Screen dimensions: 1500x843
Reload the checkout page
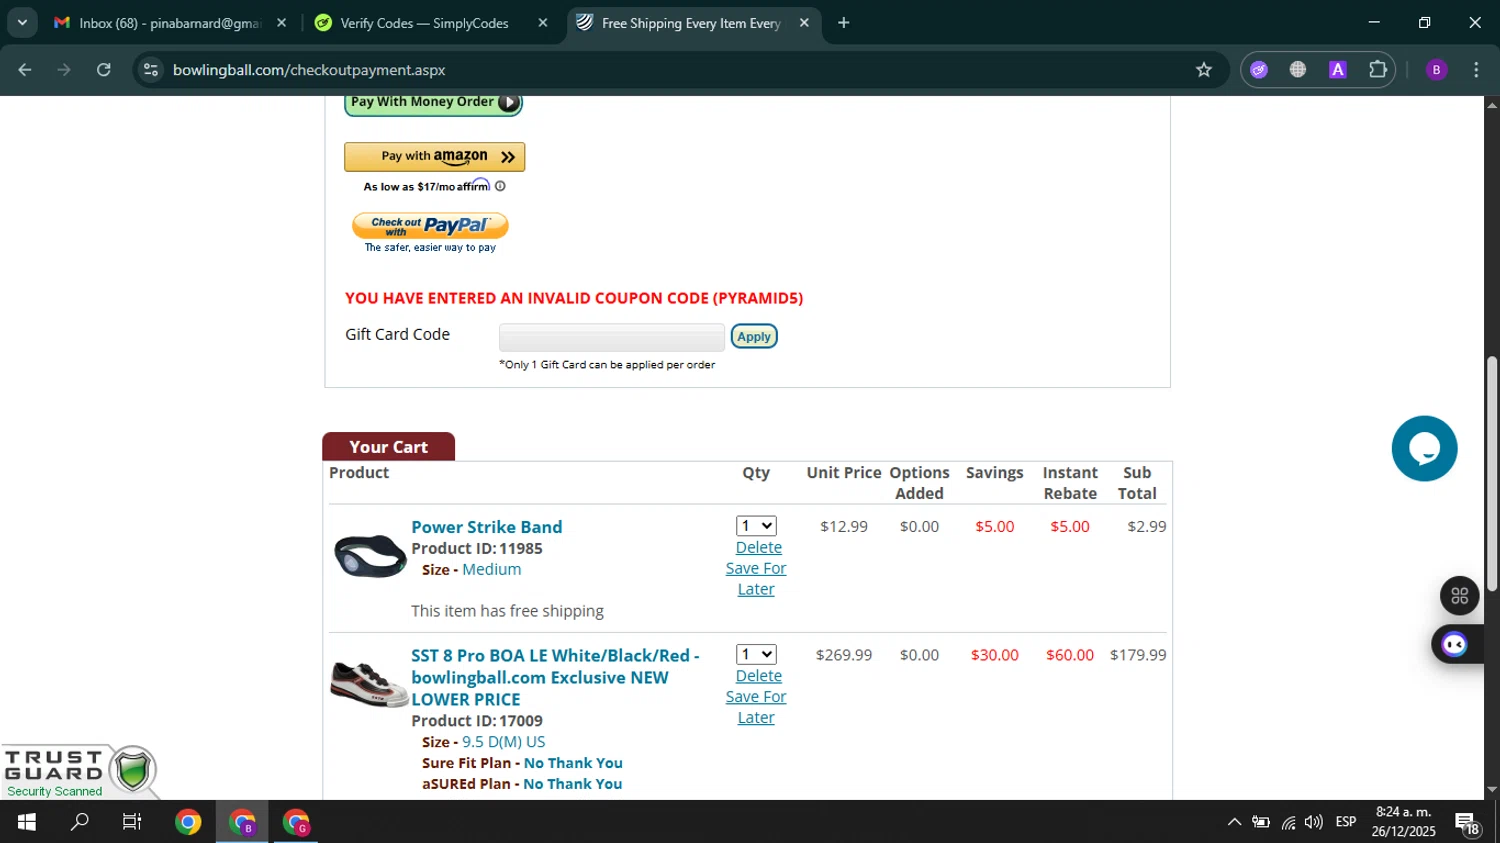104,70
